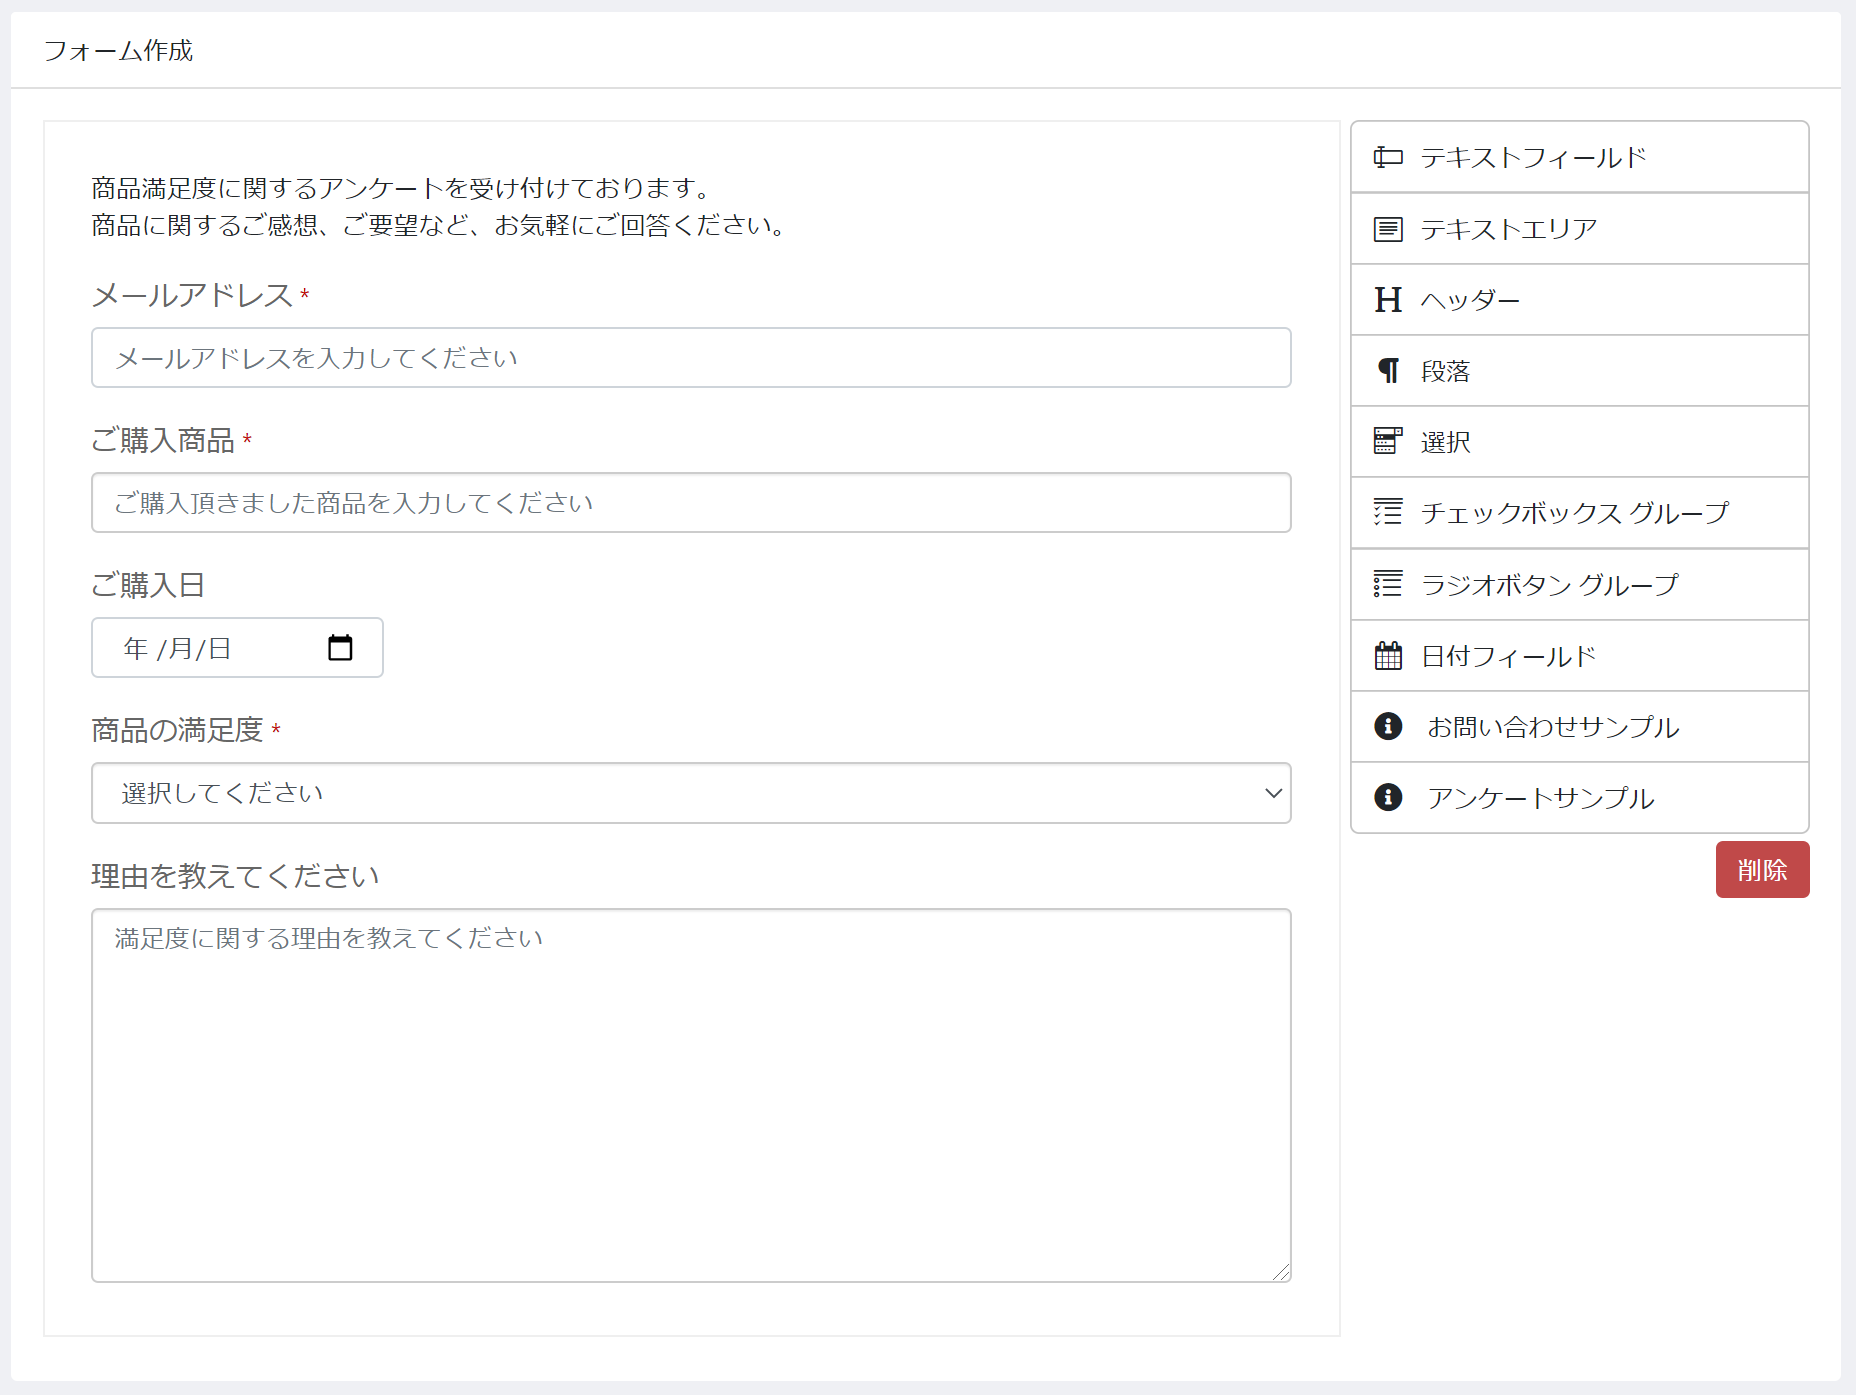1856x1395 pixels.
Task: Add a ヘッダー component
Action: coord(1580,300)
